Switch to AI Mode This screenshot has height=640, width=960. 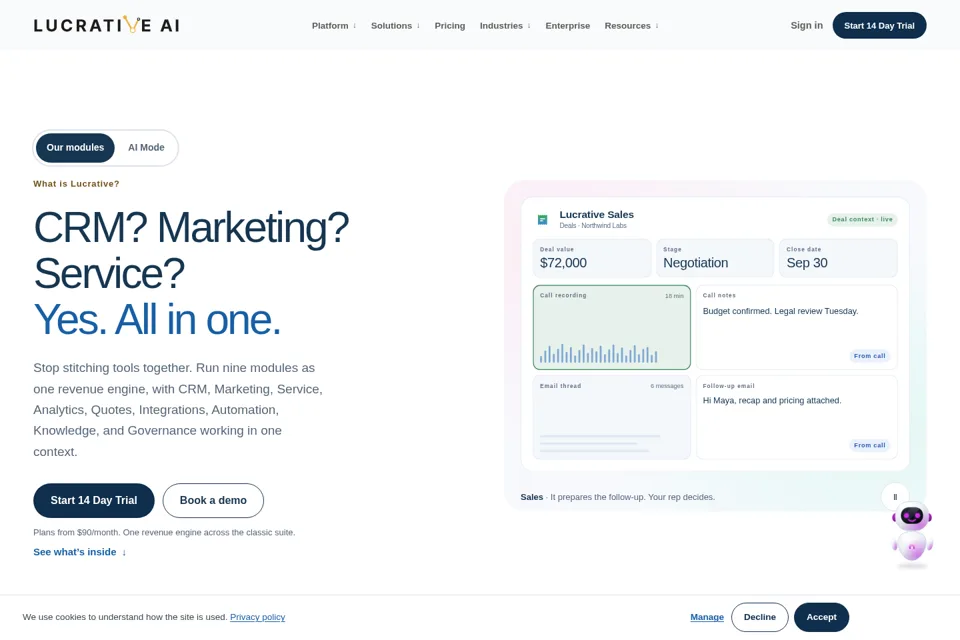146,148
